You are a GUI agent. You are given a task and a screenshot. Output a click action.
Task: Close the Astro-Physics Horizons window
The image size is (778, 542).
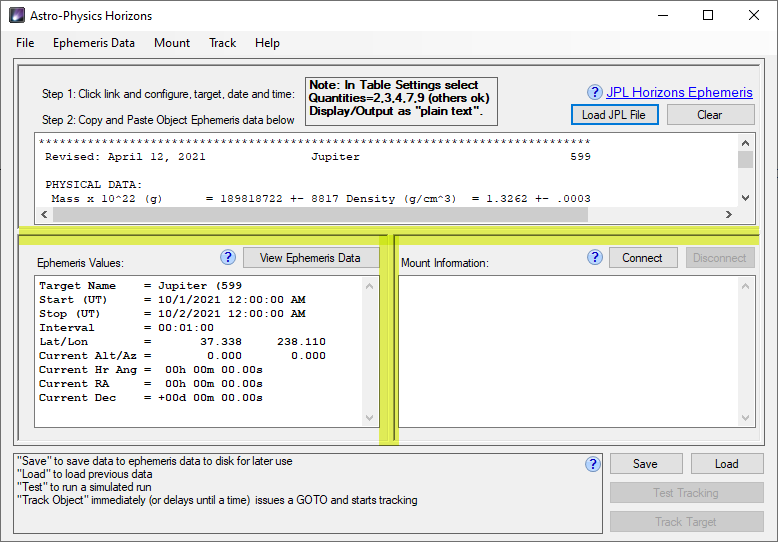(754, 15)
